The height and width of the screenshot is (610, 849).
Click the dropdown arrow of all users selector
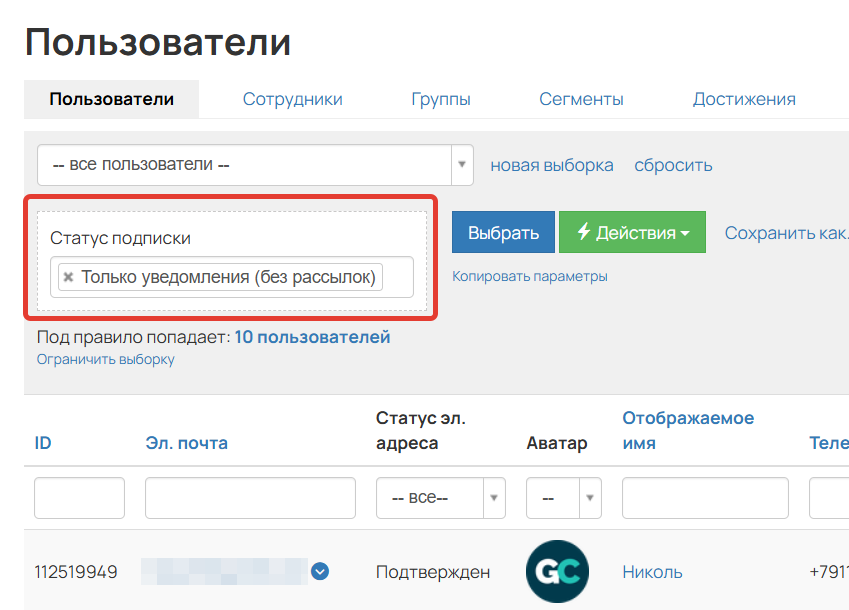pos(462,164)
